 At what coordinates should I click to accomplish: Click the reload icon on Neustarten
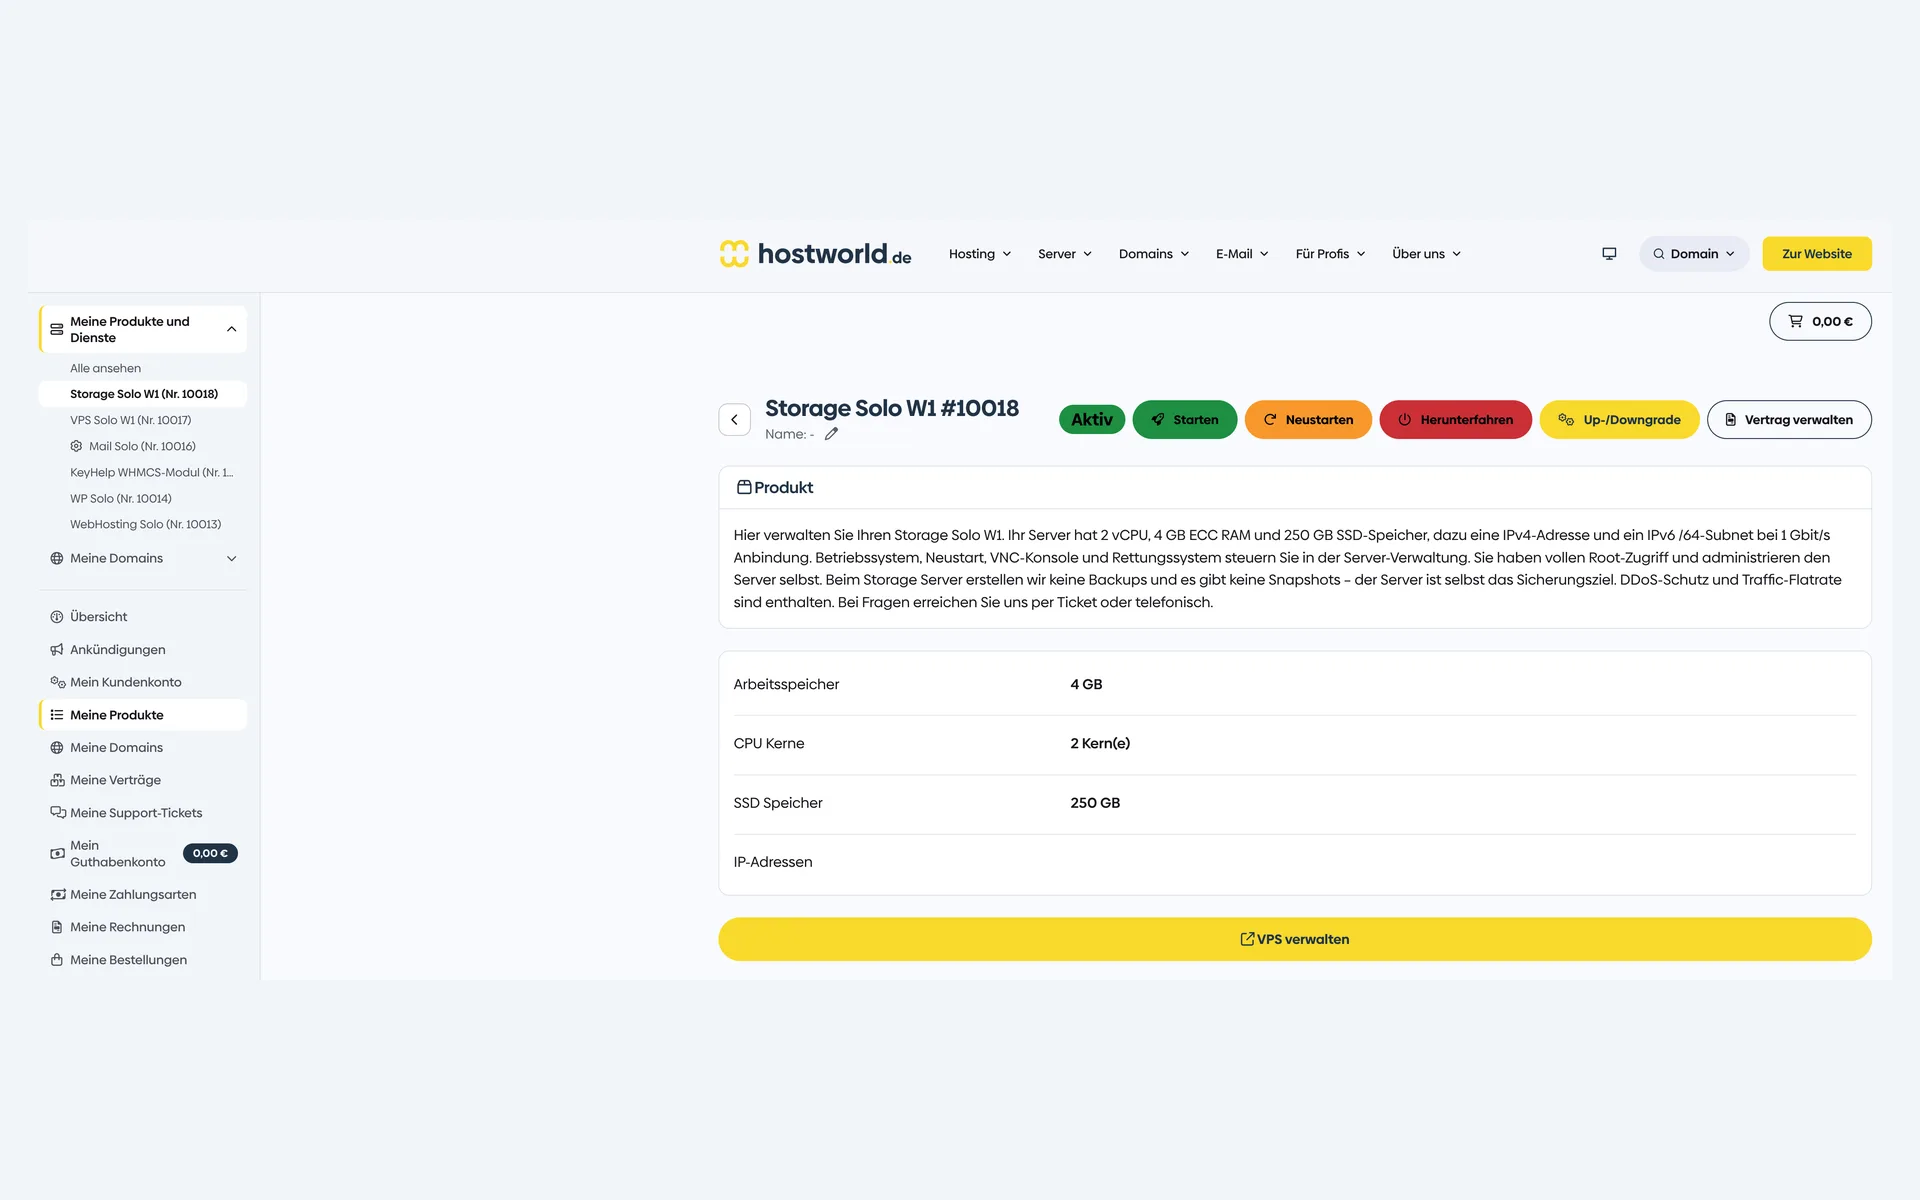(x=1270, y=420)
